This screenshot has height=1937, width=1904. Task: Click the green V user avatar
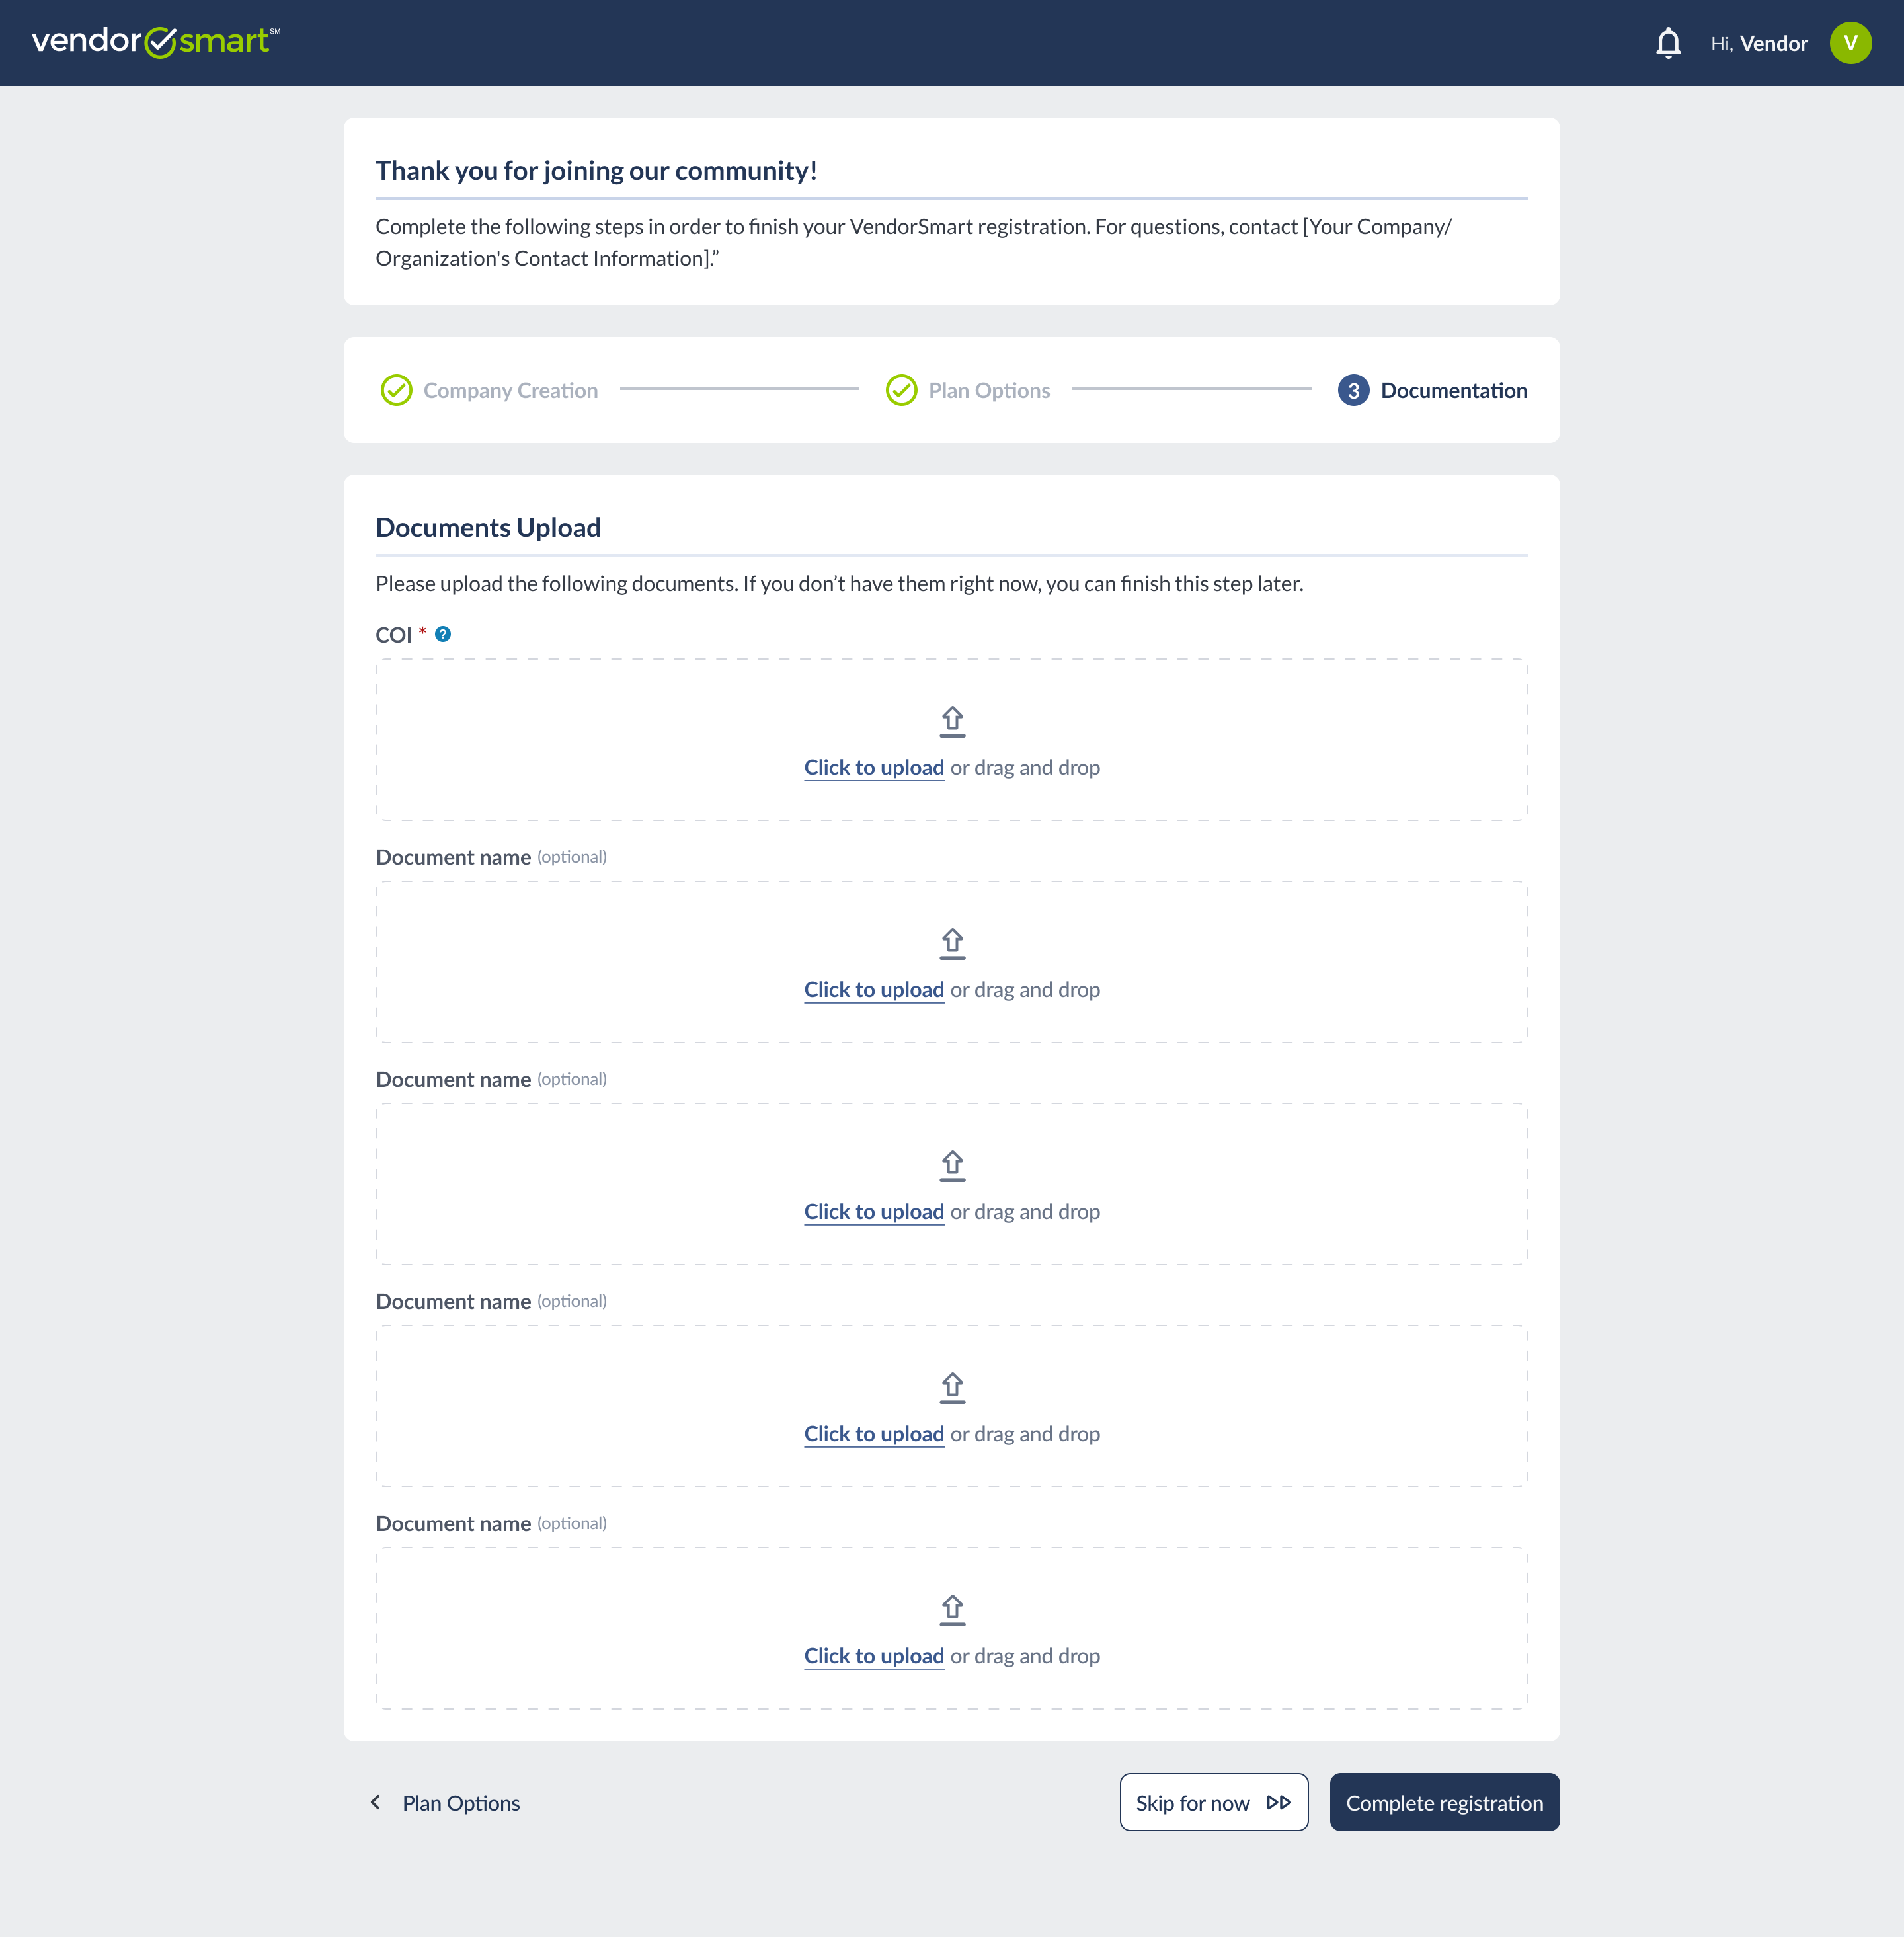pyautogui.click(x=1849, y=43)
